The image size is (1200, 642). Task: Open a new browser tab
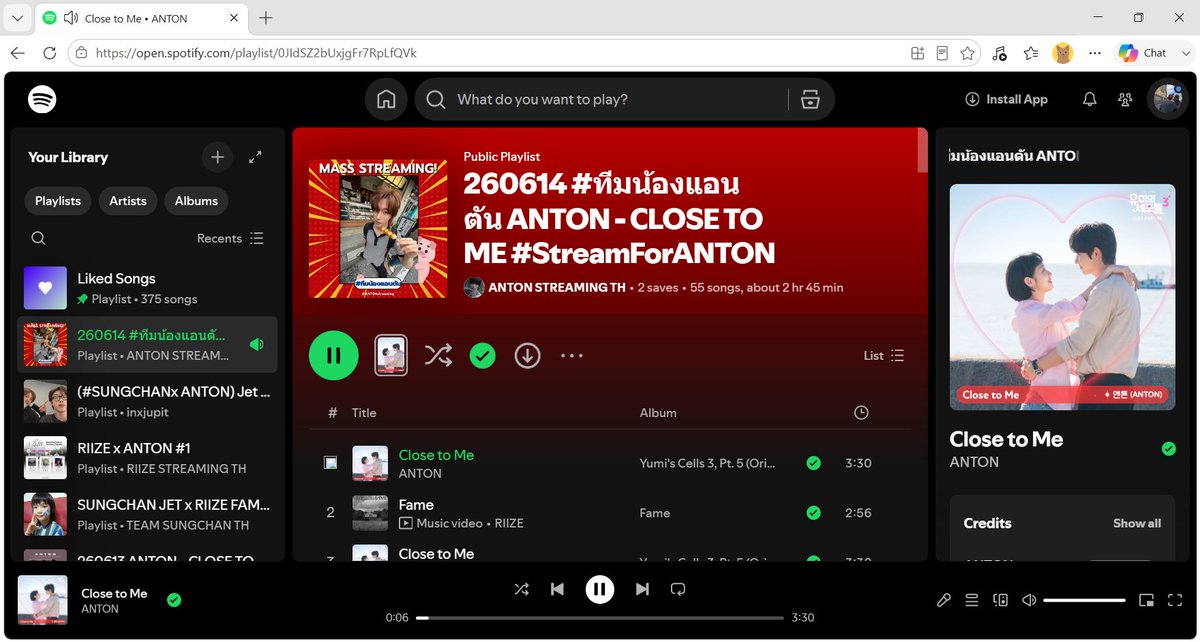pos(266,18)
